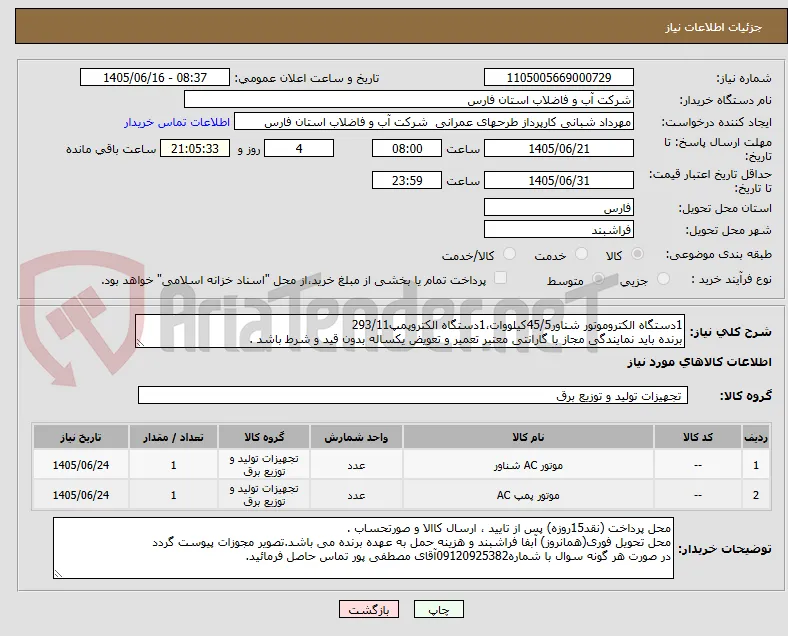Click the response deadline date 1405/06/21
Image resolution: width=788 pixels, height=636 pixels.
[x=559, y=149]
